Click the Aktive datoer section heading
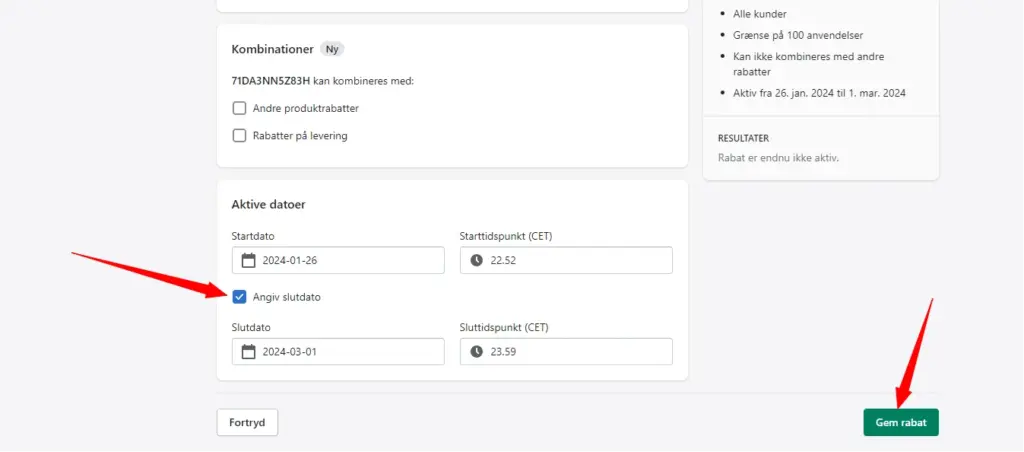 268,204
